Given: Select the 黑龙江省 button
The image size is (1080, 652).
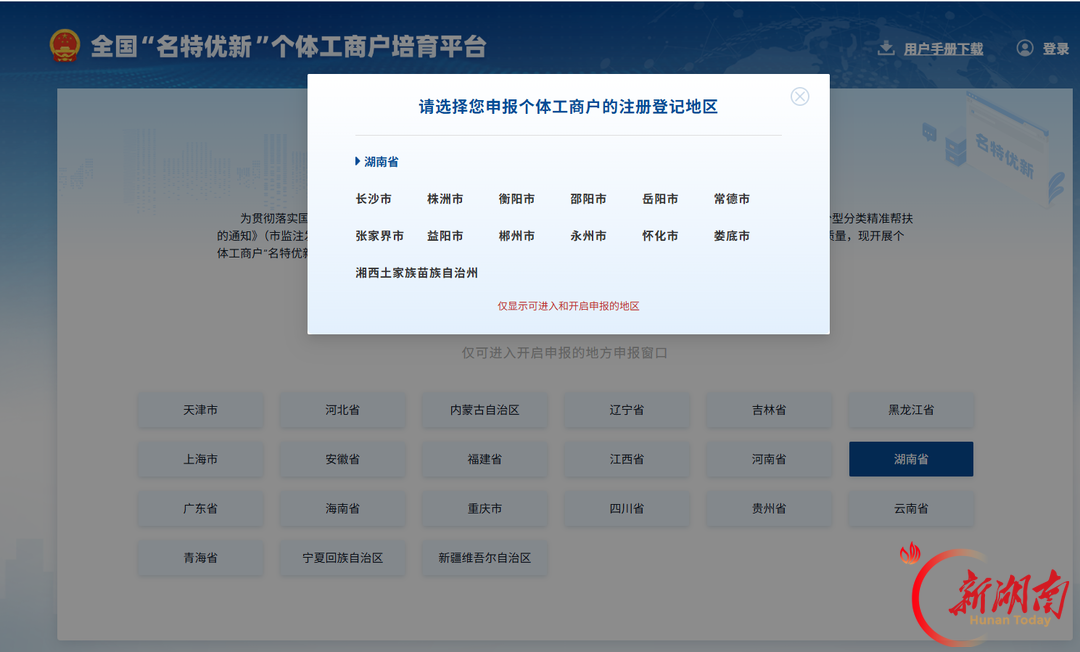Looking at the screenshot, I should (911, 410).
